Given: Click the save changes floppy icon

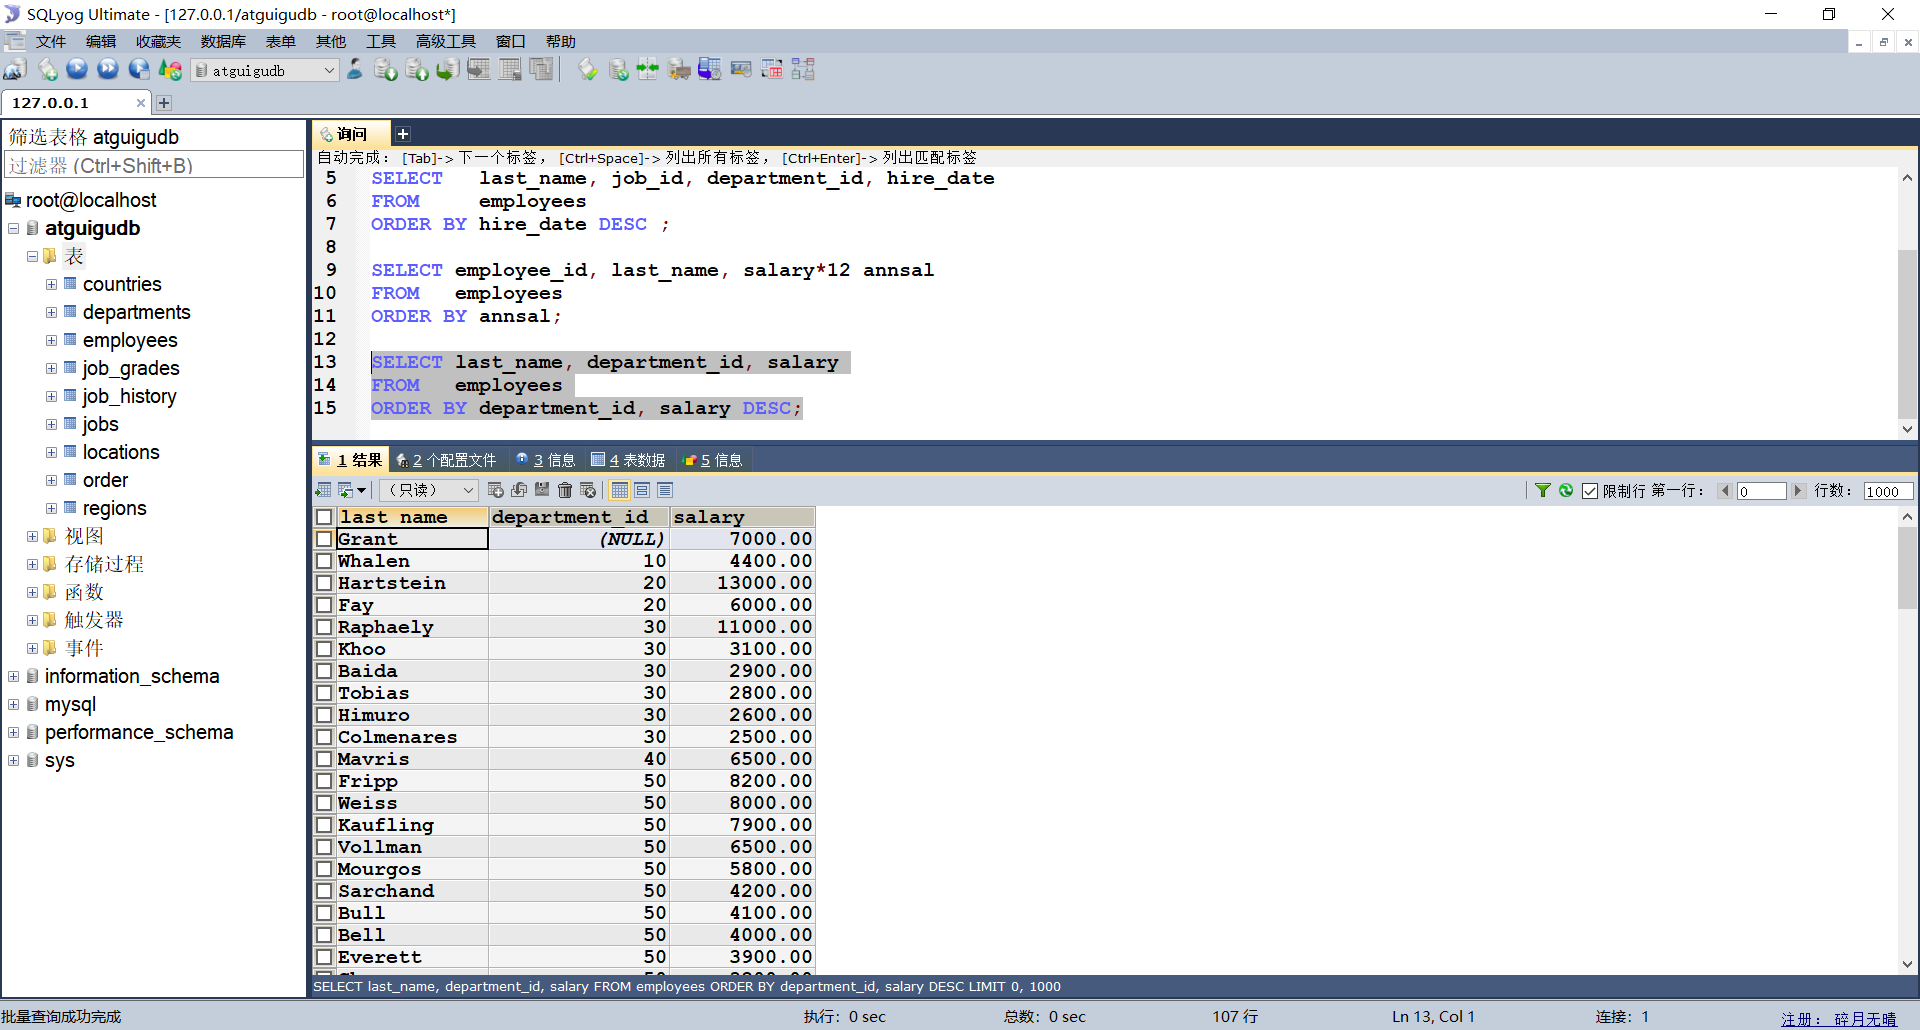Looking at the screenshot, I should [x=542, y=490].
